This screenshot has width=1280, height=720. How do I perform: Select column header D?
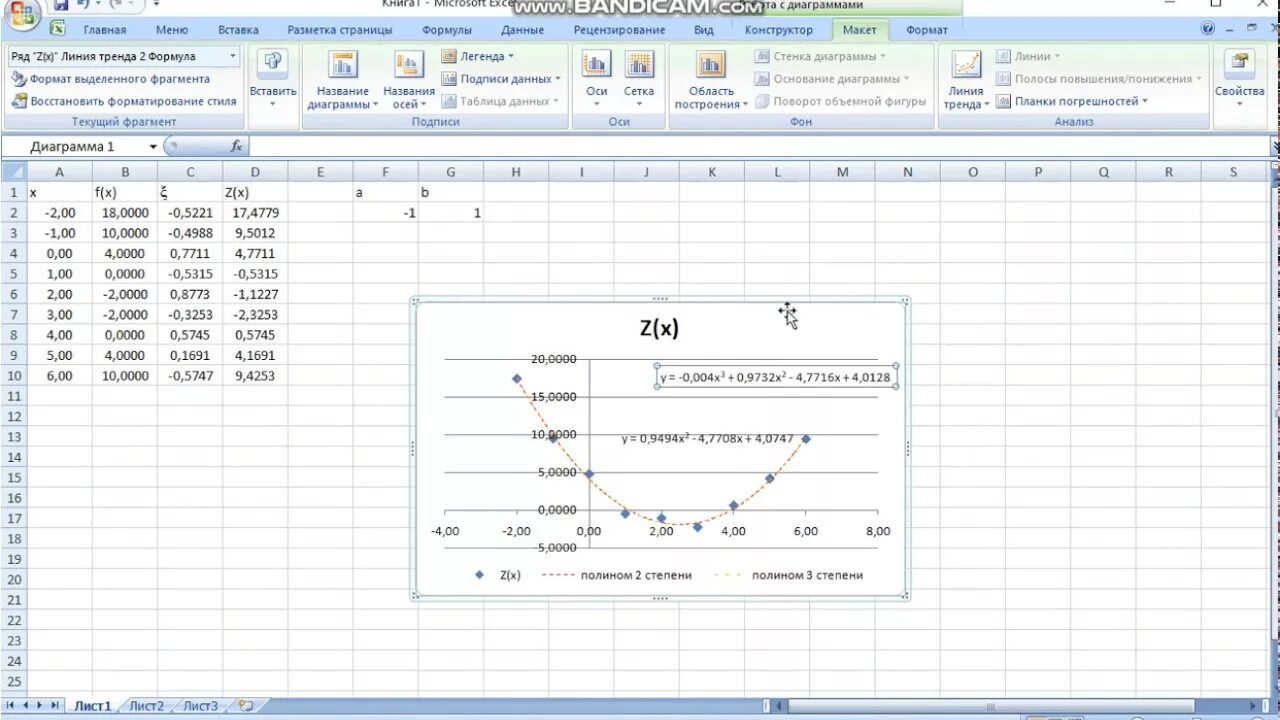(255, 172)
